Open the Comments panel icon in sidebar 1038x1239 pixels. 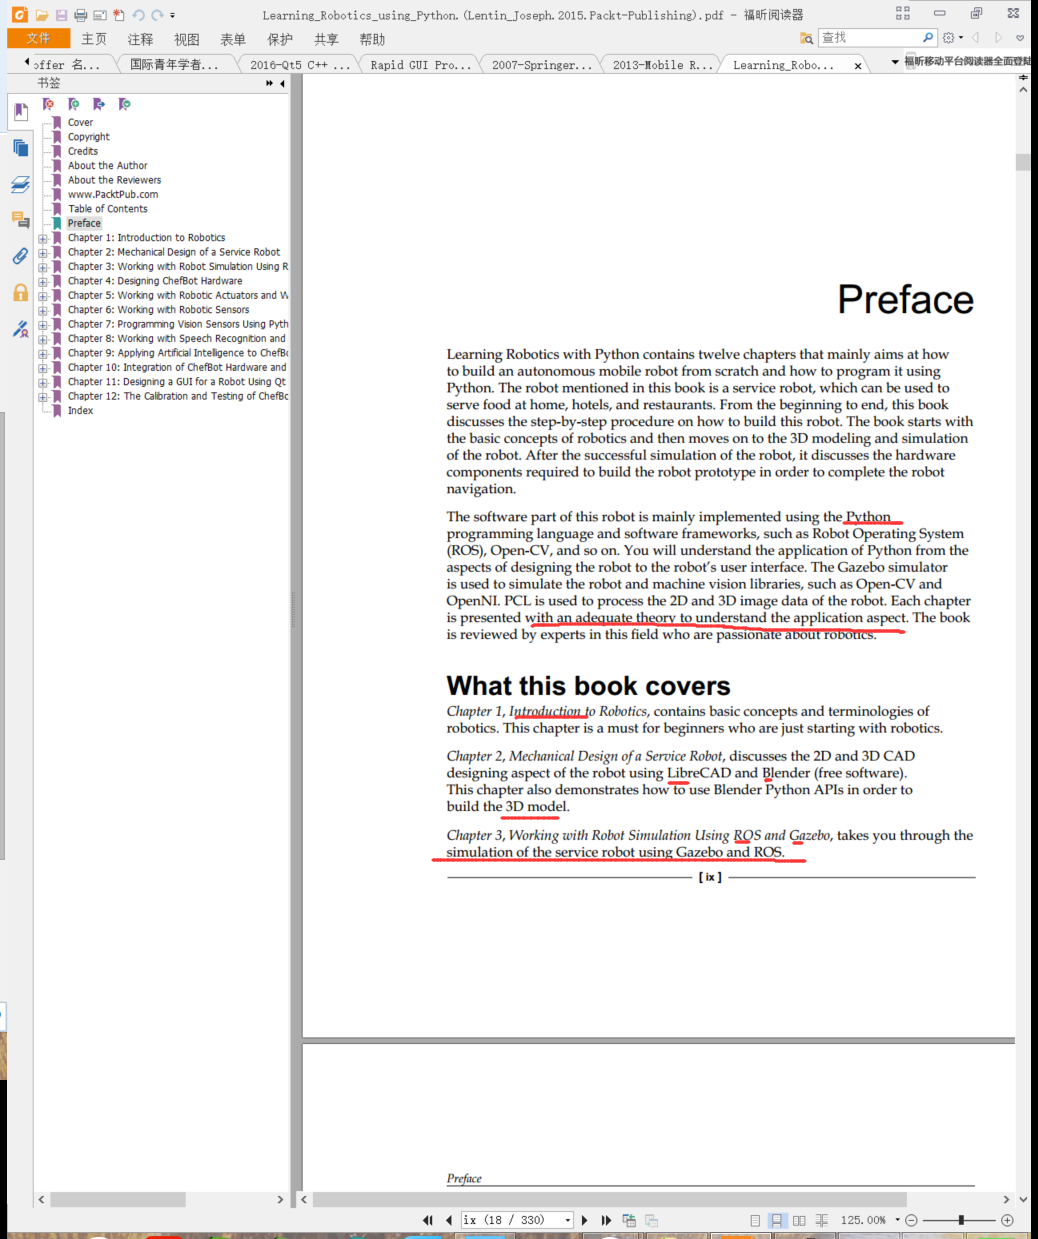pyautogui.click(x=20, y=220)
